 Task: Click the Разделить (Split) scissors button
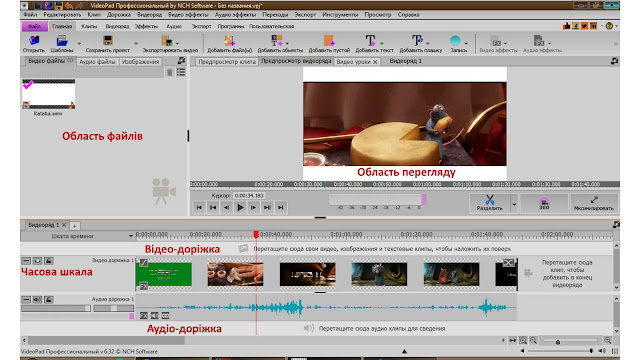(x=489, y=203)
